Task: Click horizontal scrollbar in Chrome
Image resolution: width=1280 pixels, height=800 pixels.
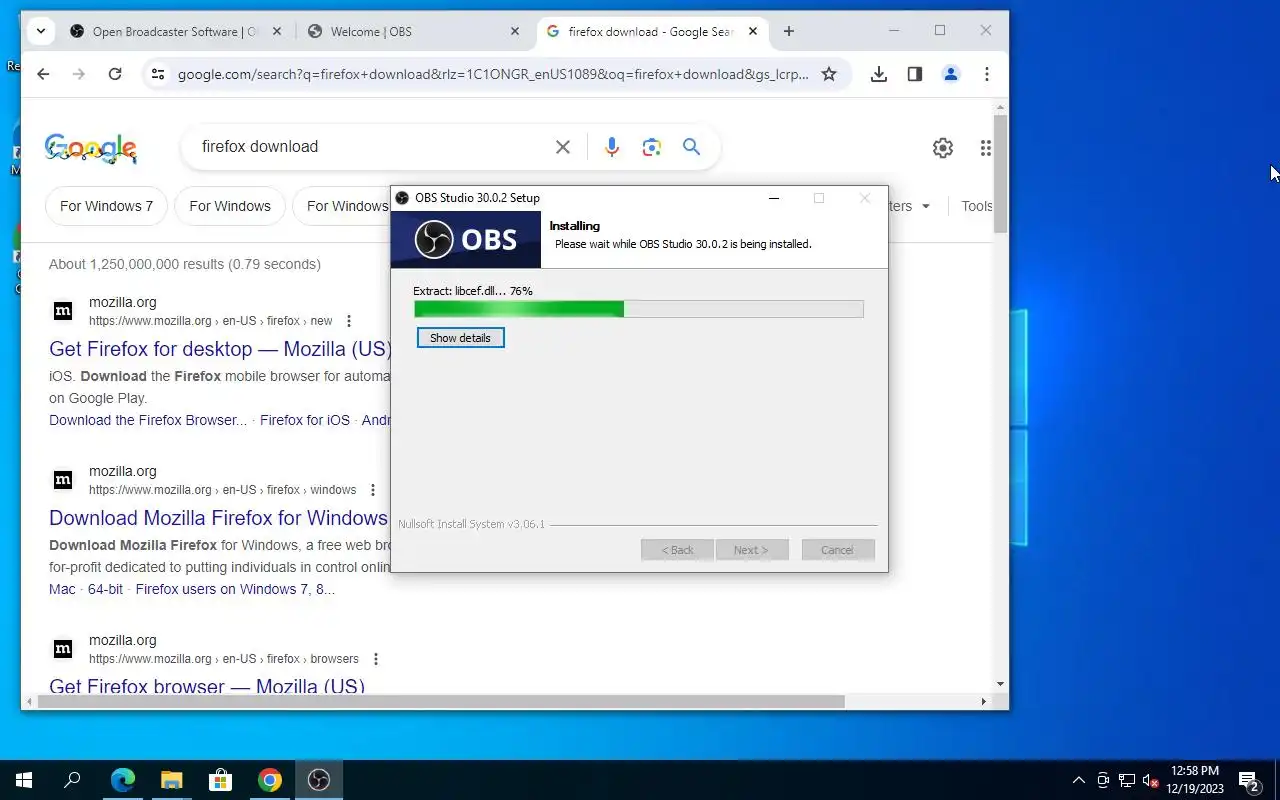Action: coord(442,702)
